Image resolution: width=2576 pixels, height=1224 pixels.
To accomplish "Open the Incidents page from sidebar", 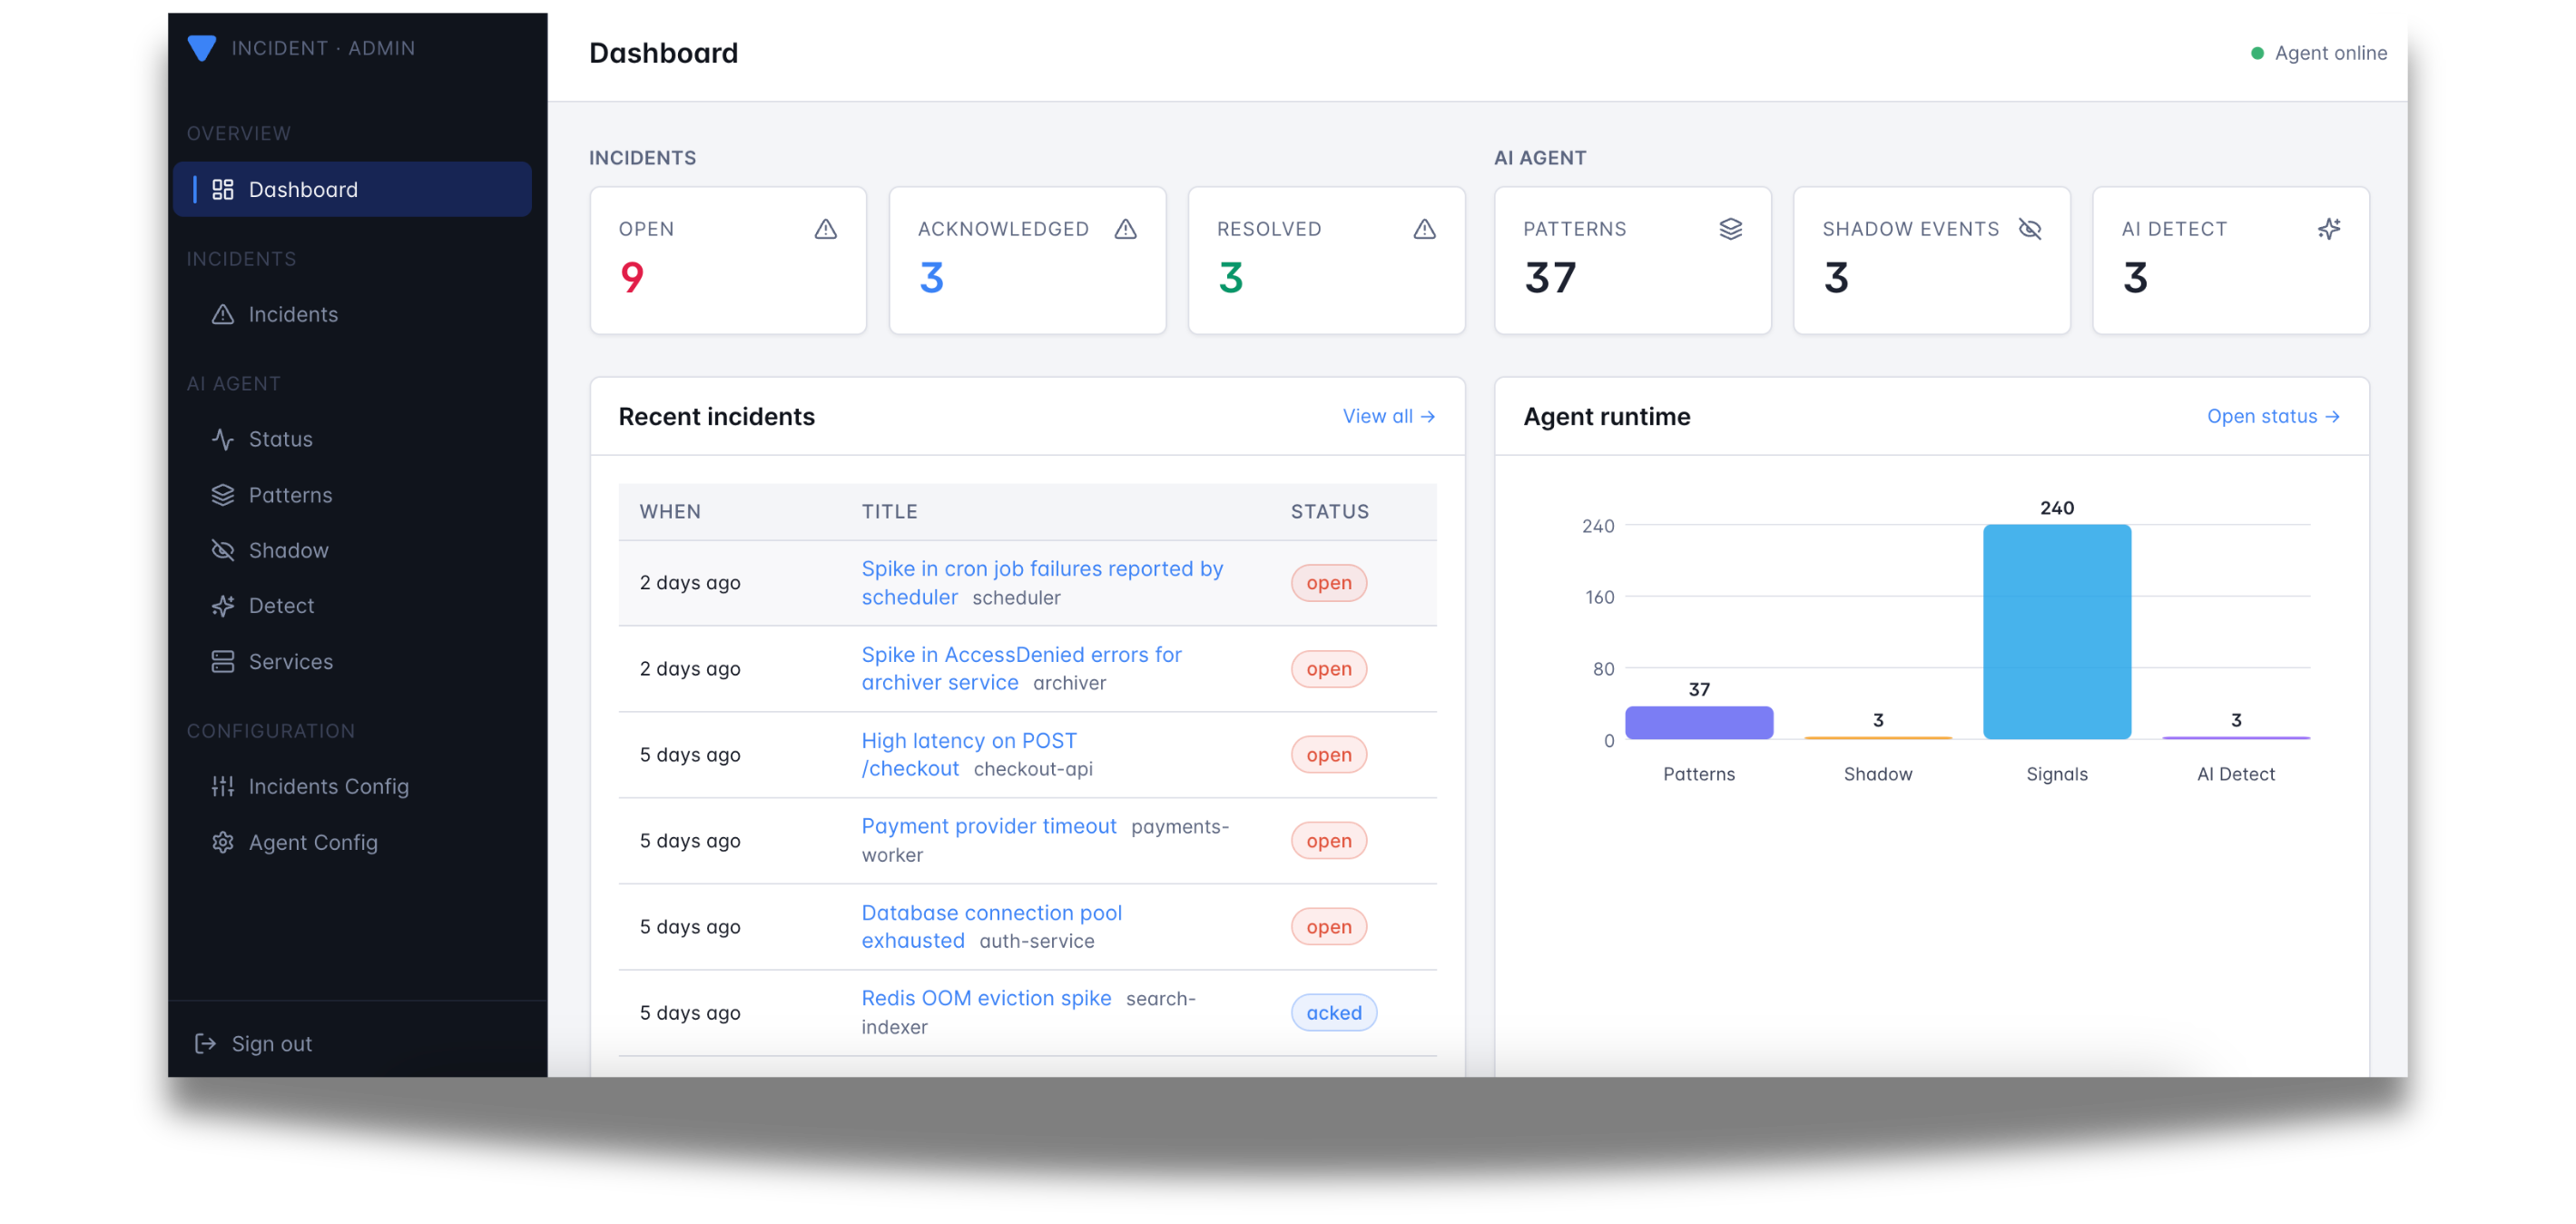I will tap(352, 314).
